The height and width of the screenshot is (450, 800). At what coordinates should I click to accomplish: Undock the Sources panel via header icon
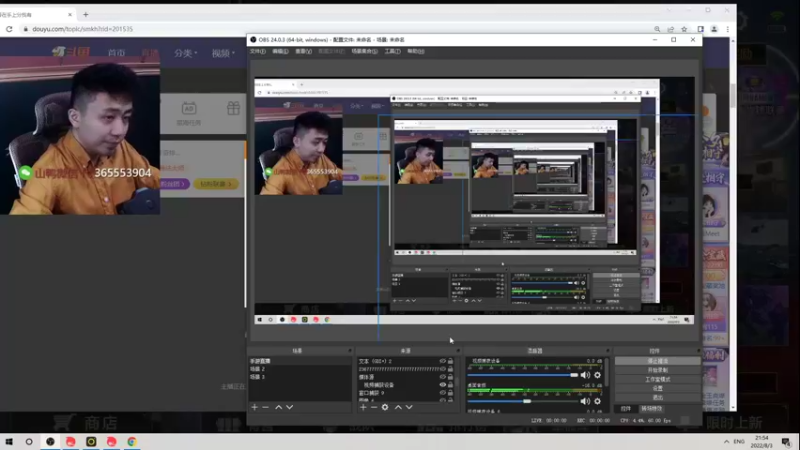458,351
